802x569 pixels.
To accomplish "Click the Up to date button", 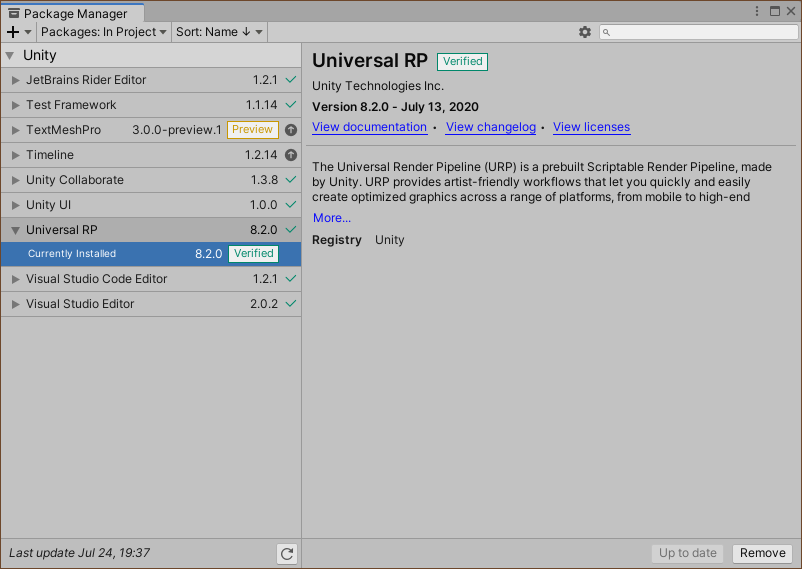I will (687, 553).
